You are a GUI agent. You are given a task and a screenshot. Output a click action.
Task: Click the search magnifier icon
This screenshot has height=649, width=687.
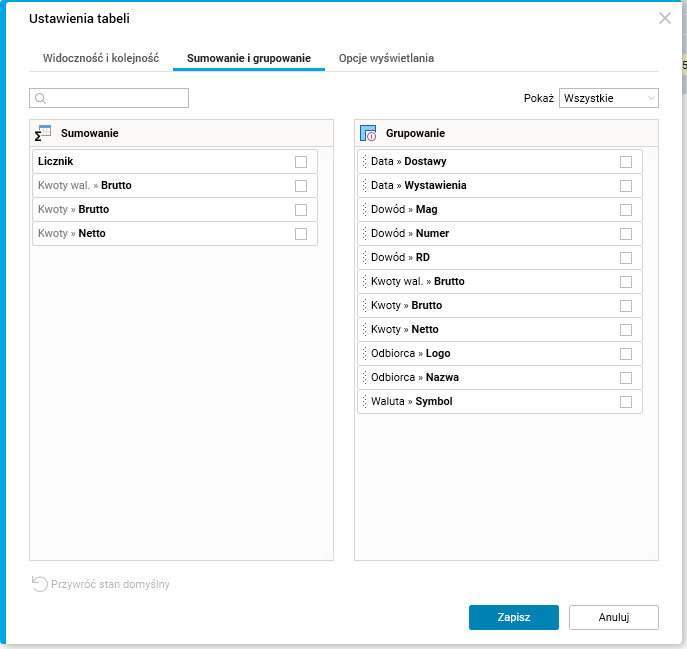point(41,98)
